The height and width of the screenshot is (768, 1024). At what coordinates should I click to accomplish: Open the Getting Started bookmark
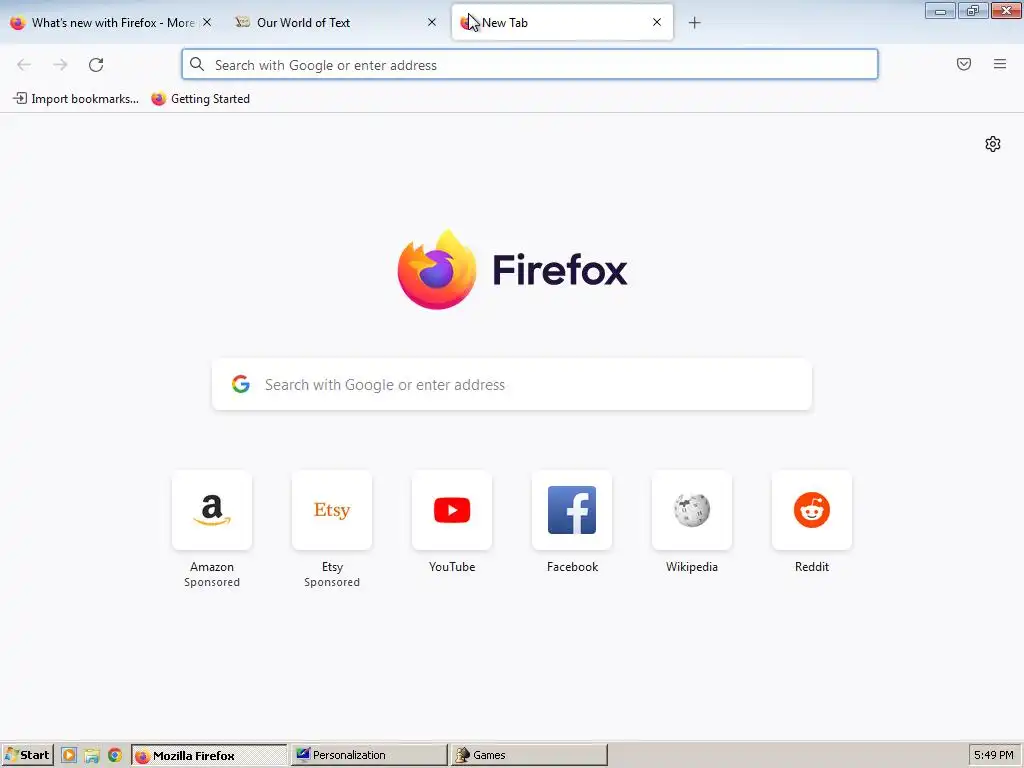click(200, 99)
